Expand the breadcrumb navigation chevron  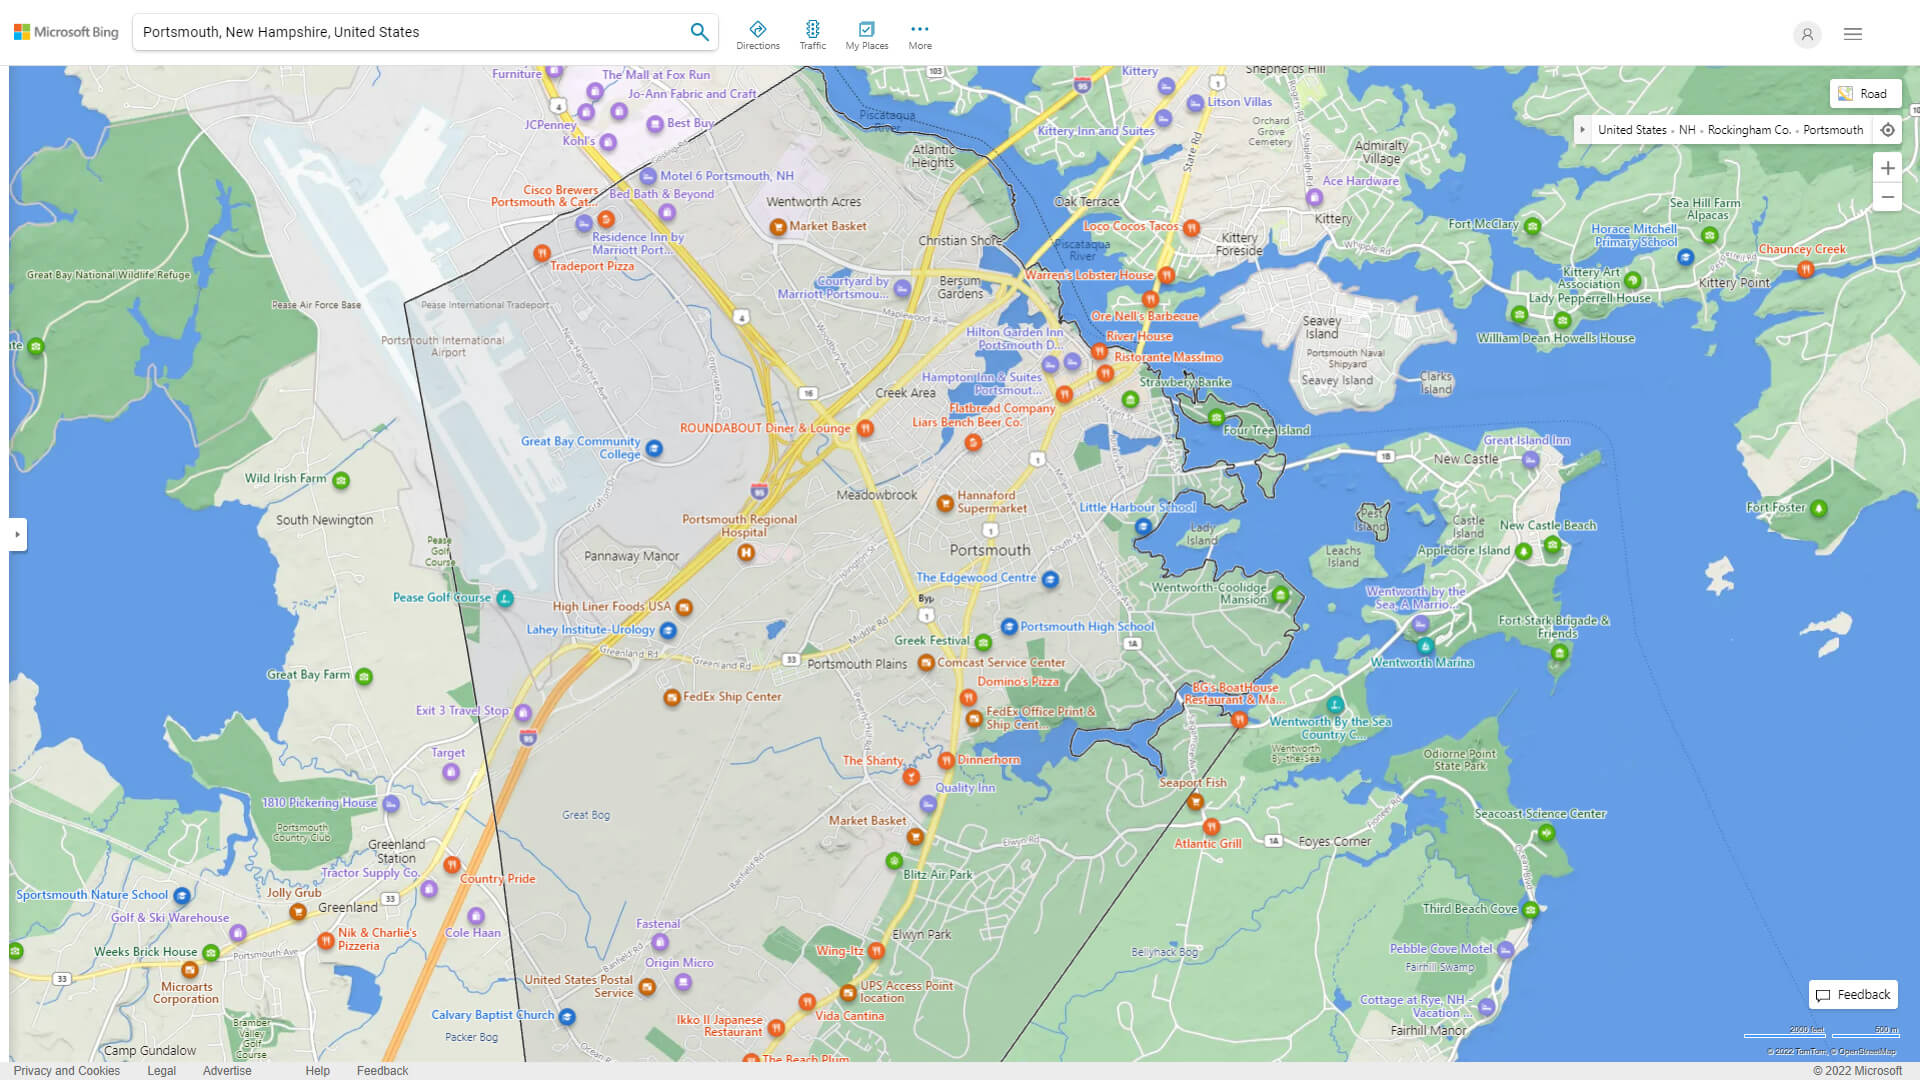1583,129
